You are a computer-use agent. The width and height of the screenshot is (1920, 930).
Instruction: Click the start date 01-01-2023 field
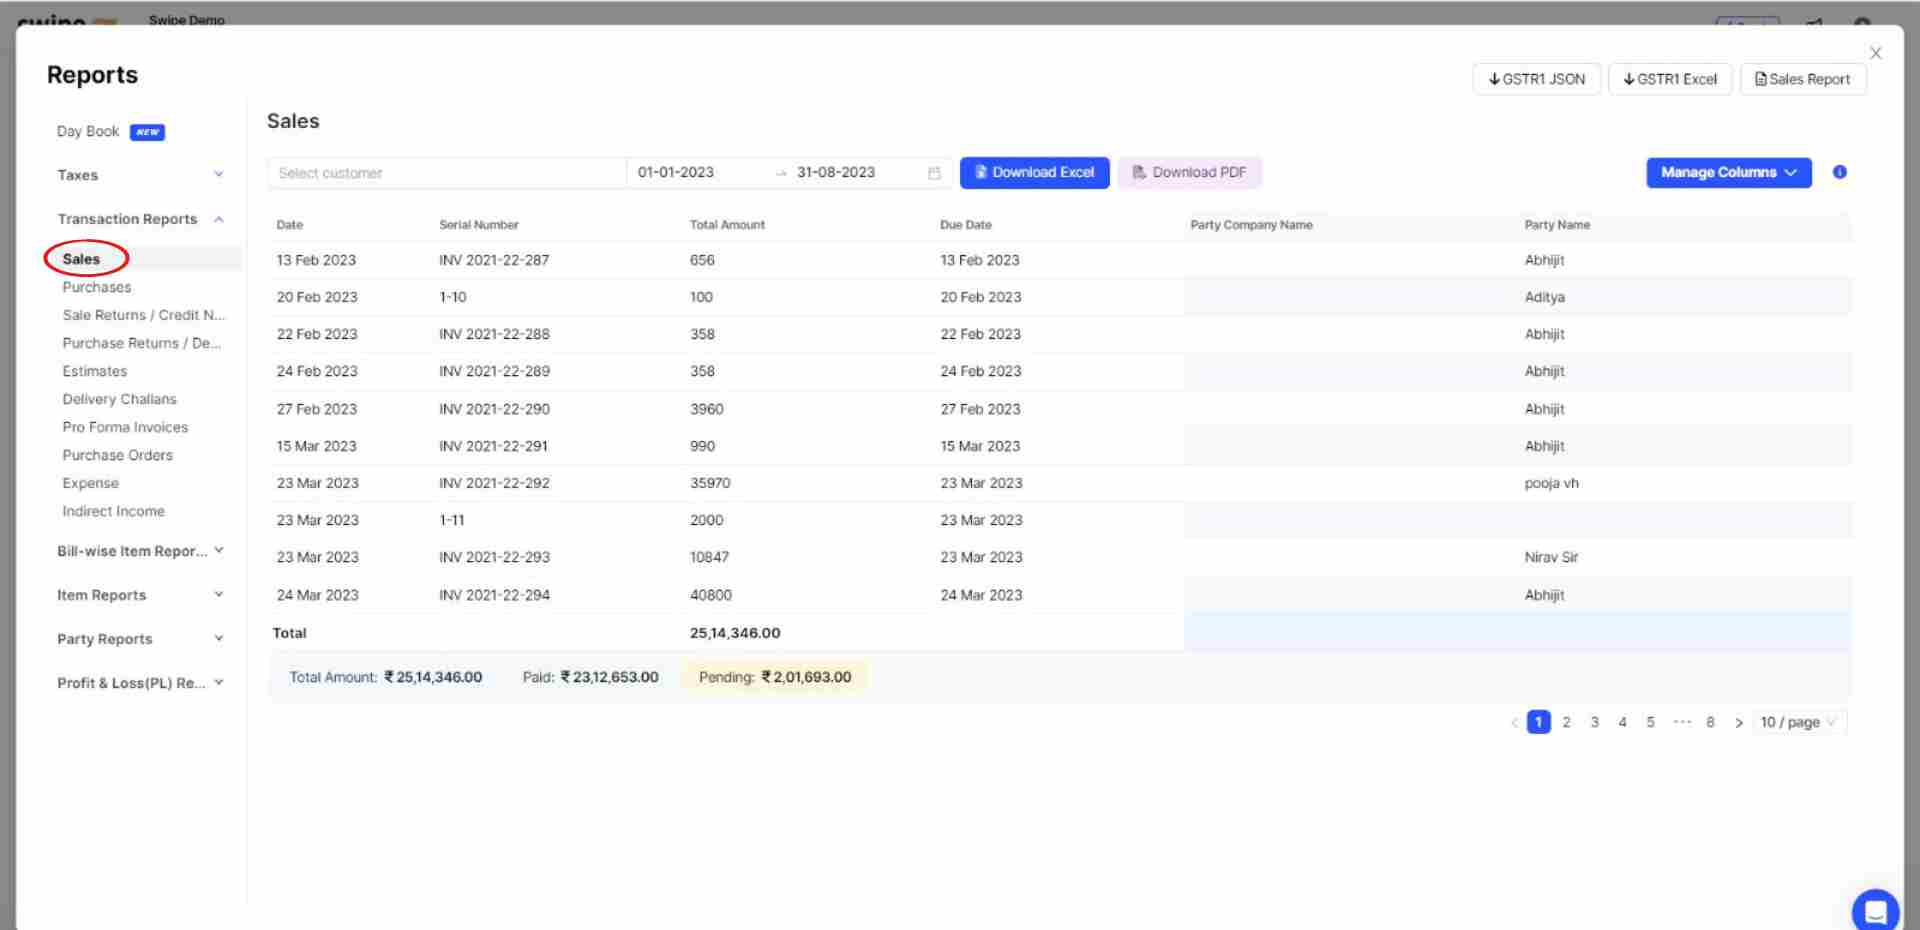point(676,172)
